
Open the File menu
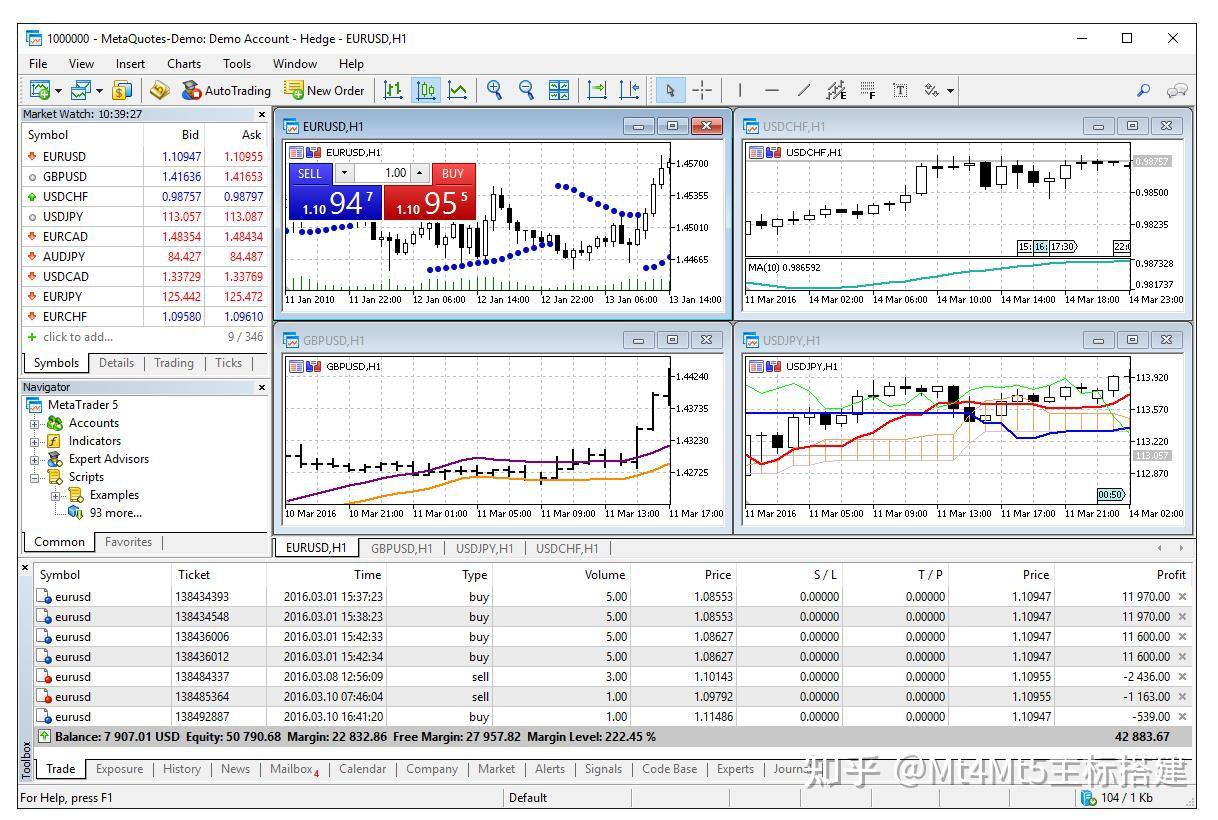point(38,63)
